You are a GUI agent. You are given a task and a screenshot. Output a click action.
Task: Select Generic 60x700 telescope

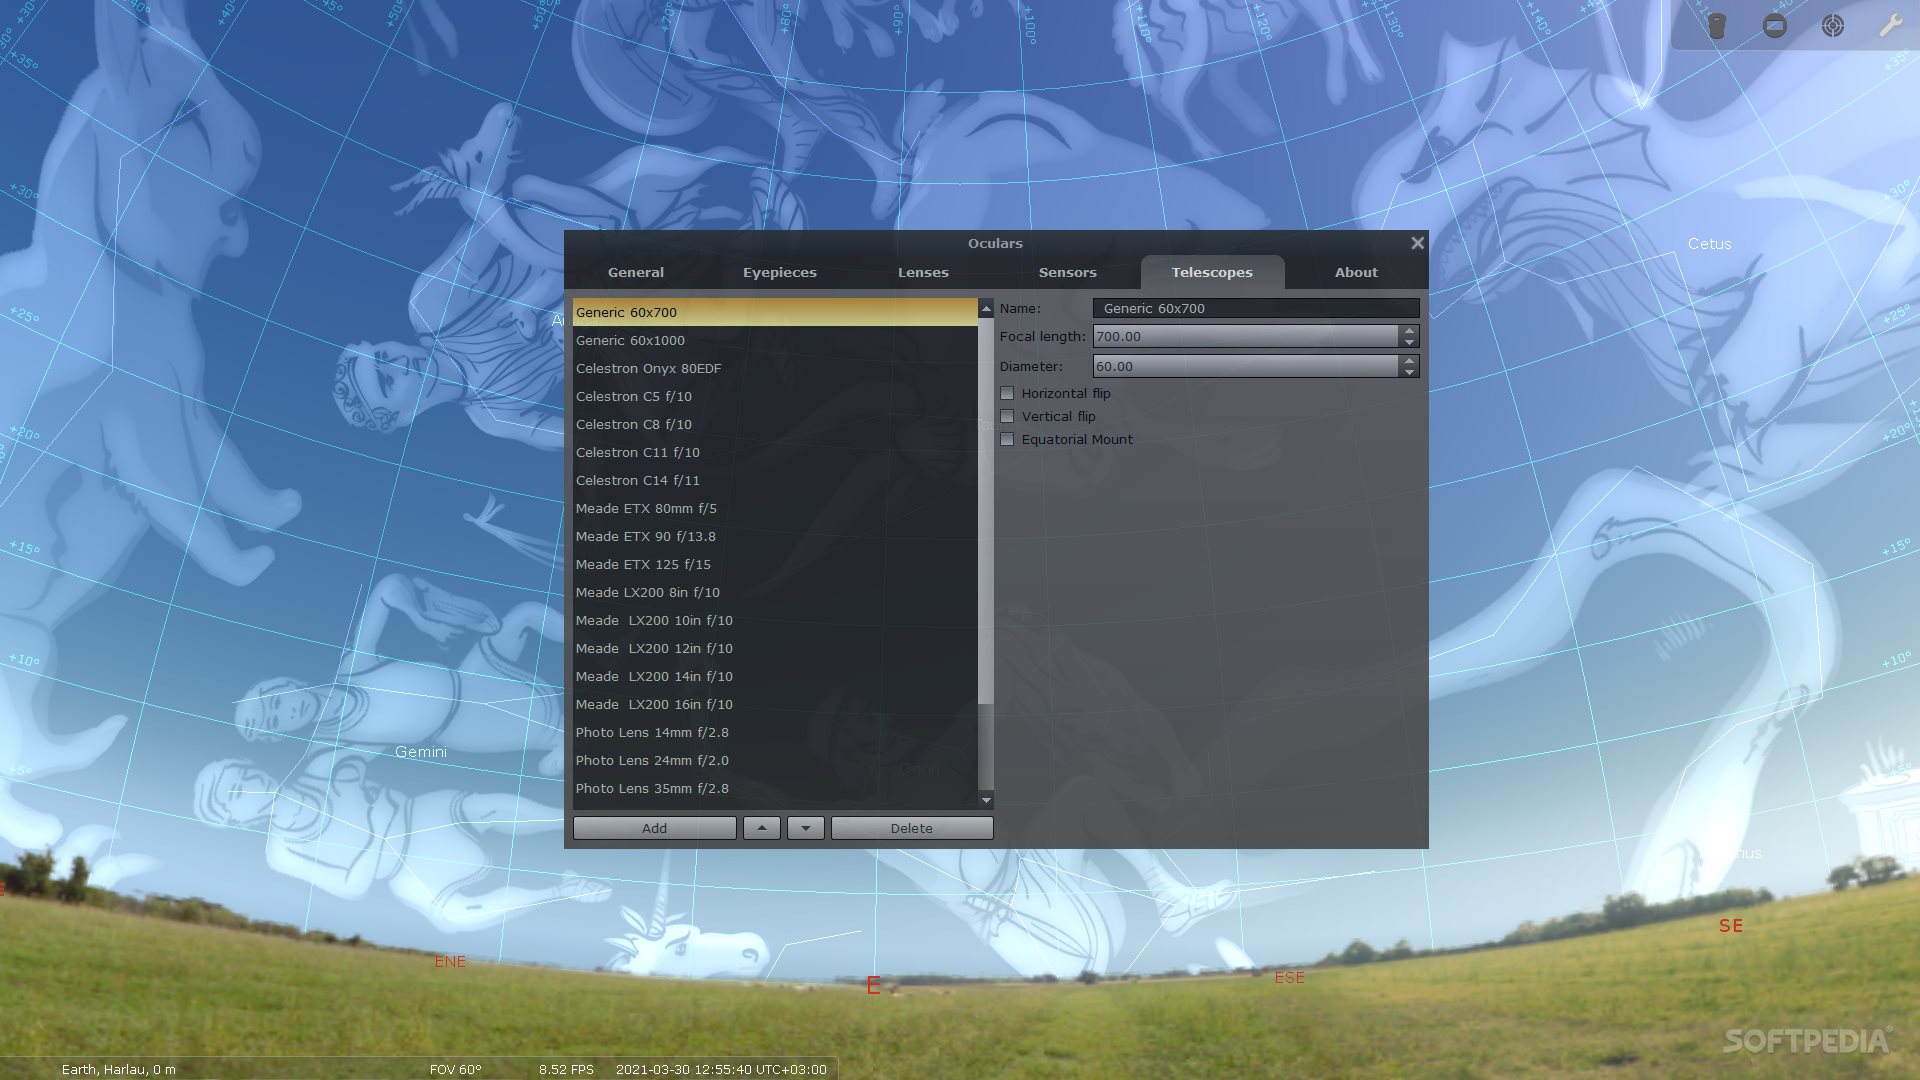click(x=775, y=312)
